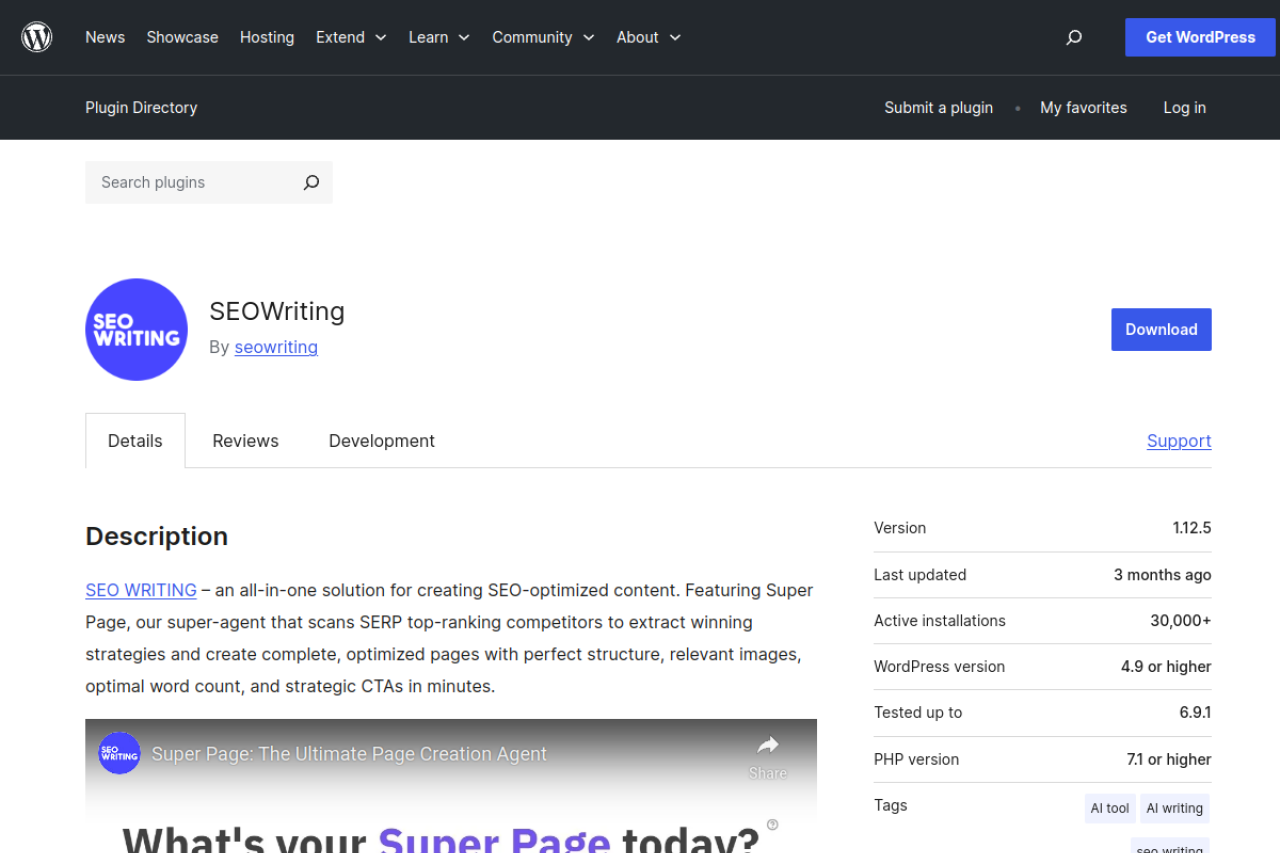This screenshot has height=853, width=1280.
Task: Click the WordPress logo in the top bar
Action: coord(36,37)
